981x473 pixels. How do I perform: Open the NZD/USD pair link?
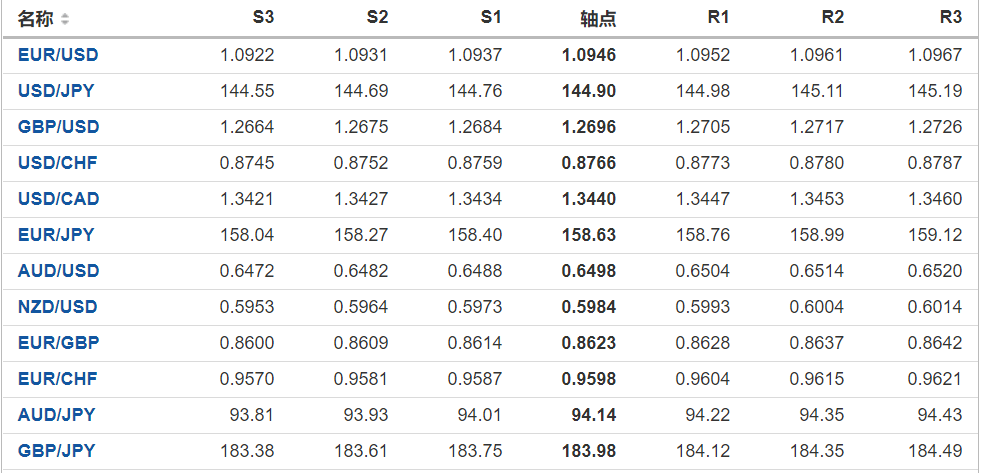(58, 307)
